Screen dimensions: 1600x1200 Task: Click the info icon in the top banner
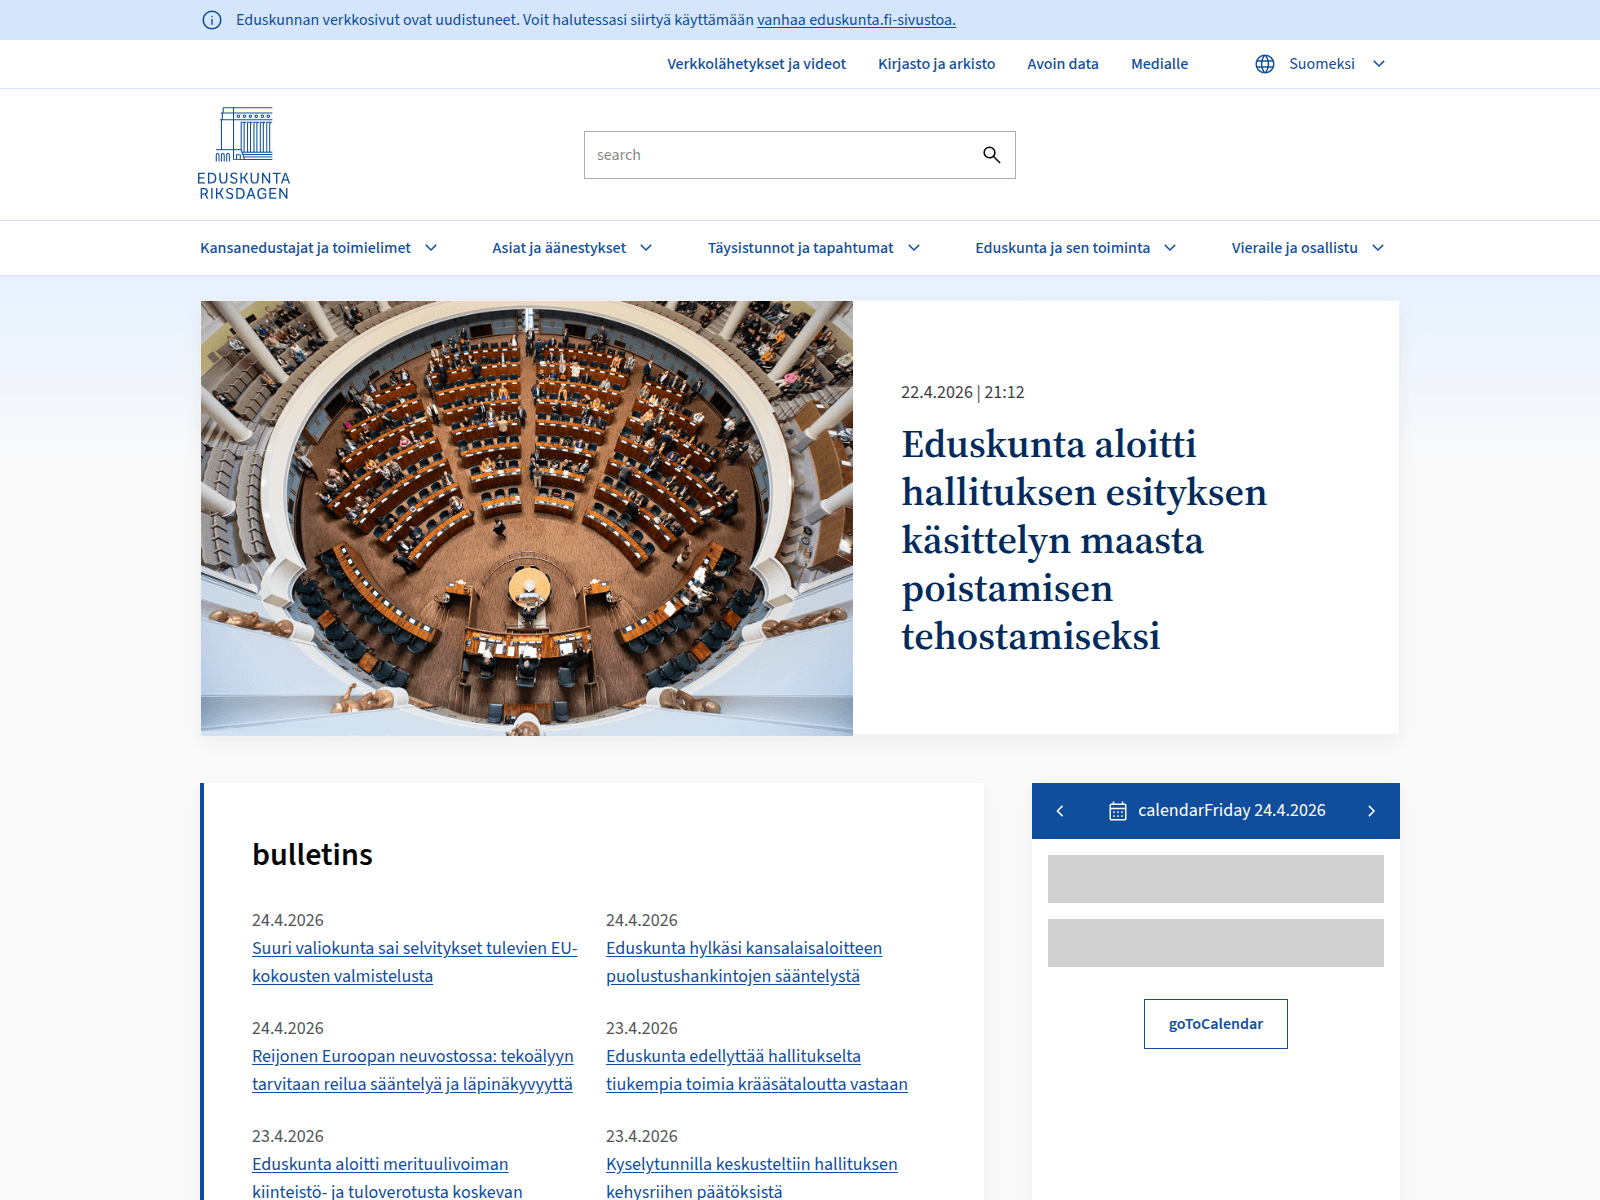coord(212,20)
